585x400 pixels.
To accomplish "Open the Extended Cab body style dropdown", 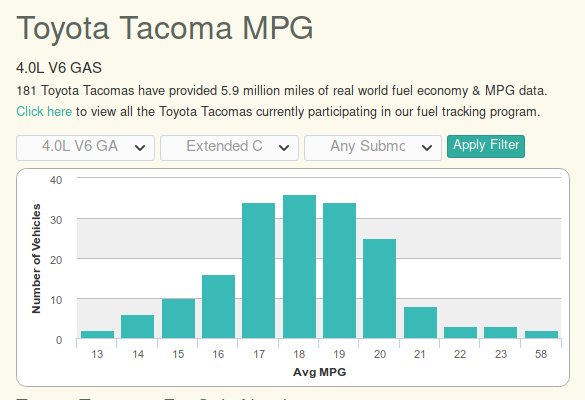I will pos(229,148).
